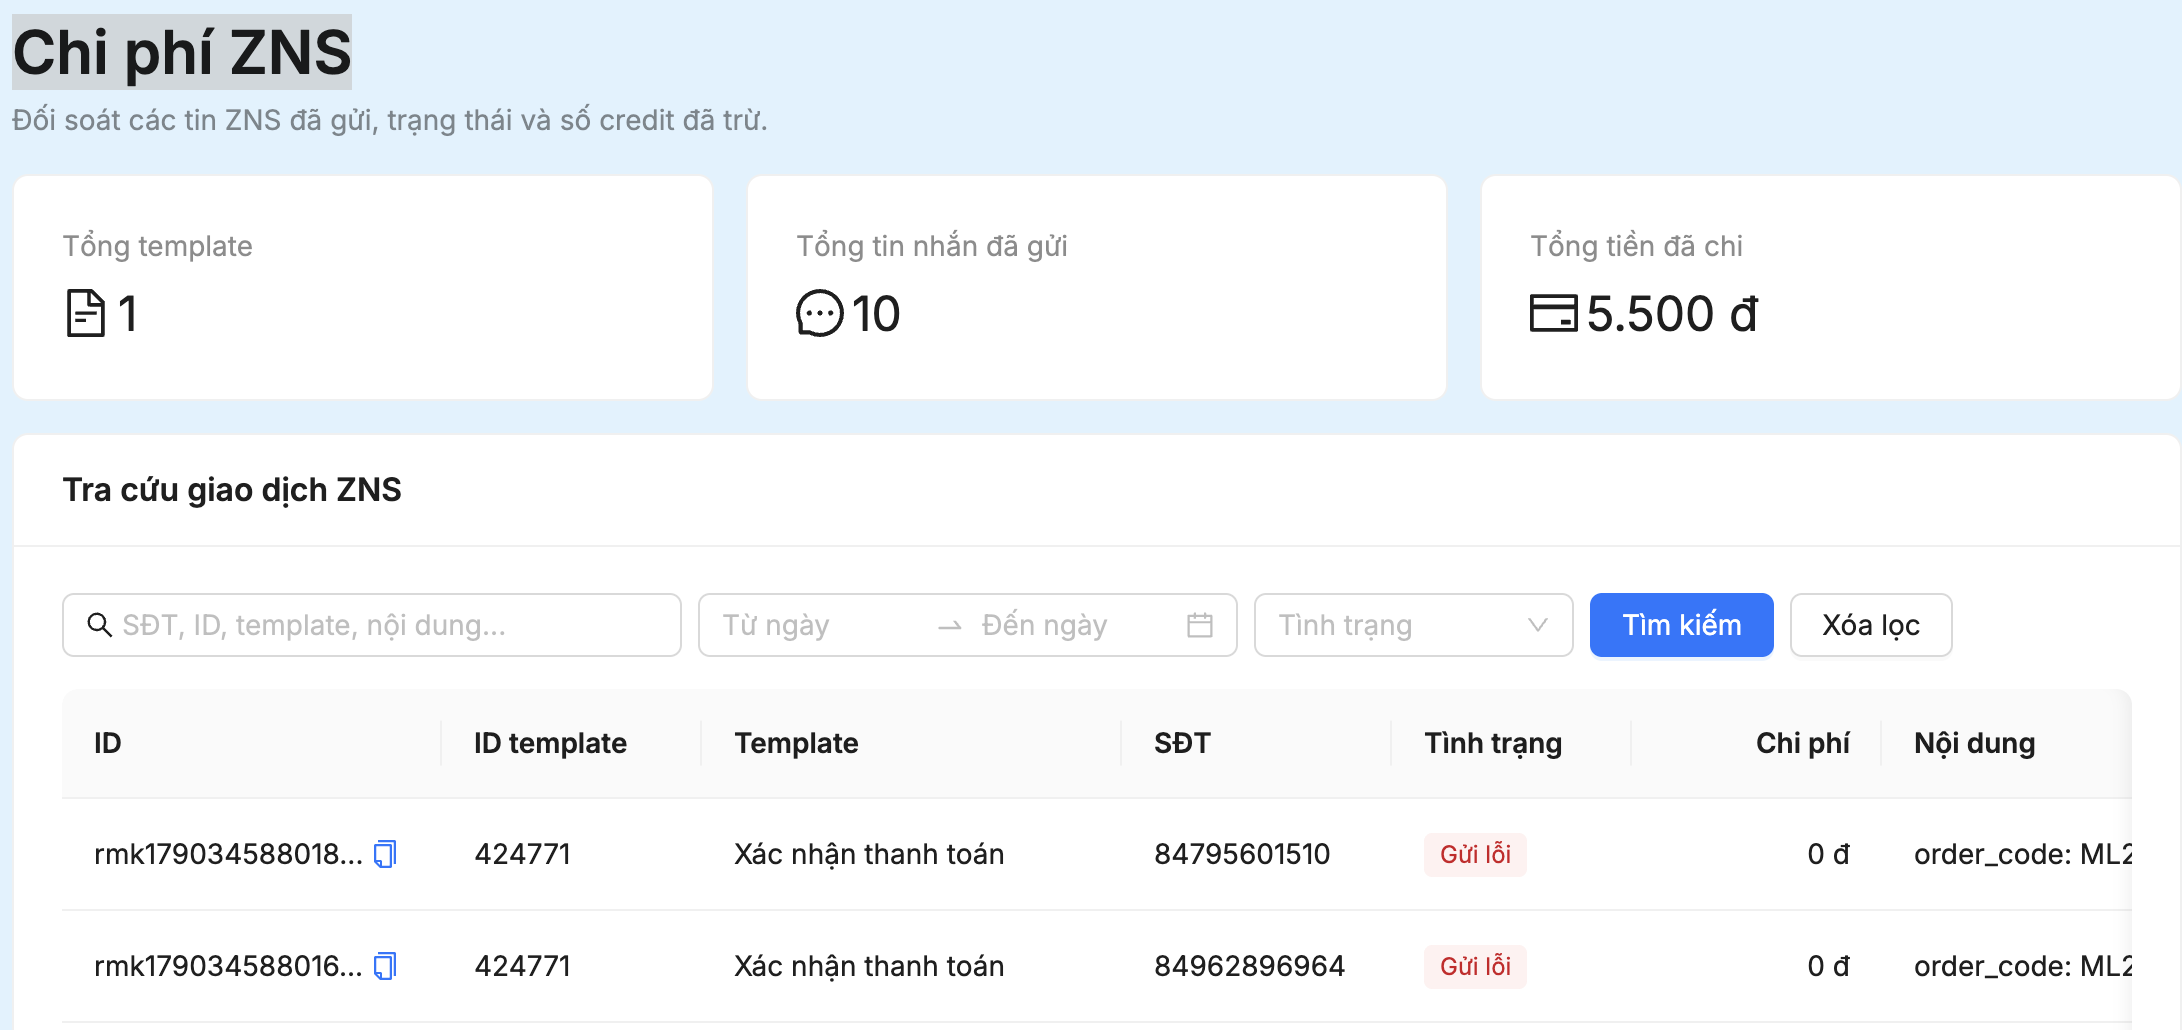The width and height of the screenshot is (2182, 1030).
Task: Click 0 đ cost in the 84795601510 row
Action: pyautogui.click(x=1828, y=854)
